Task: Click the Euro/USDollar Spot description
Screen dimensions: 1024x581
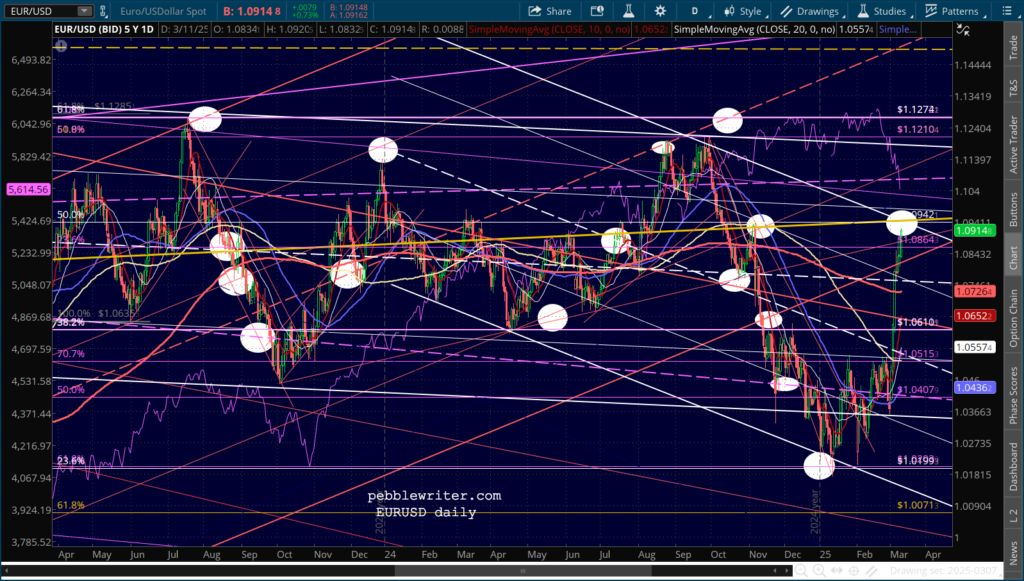Action: 163,11
